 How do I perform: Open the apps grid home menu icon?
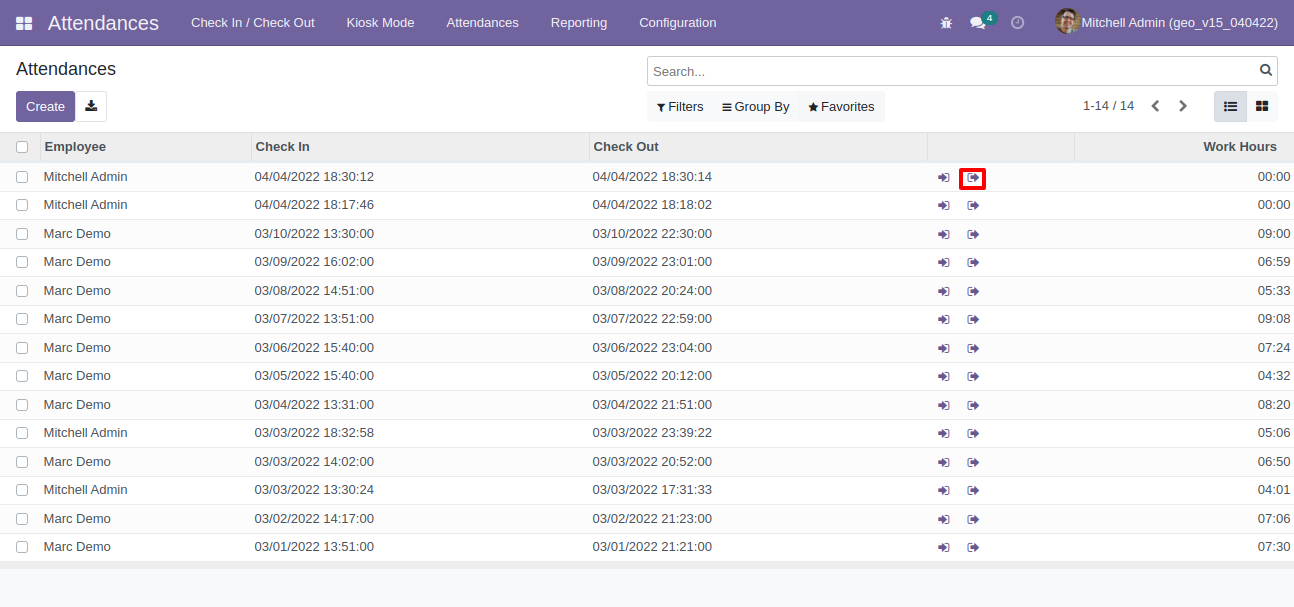tap(24, 23)
